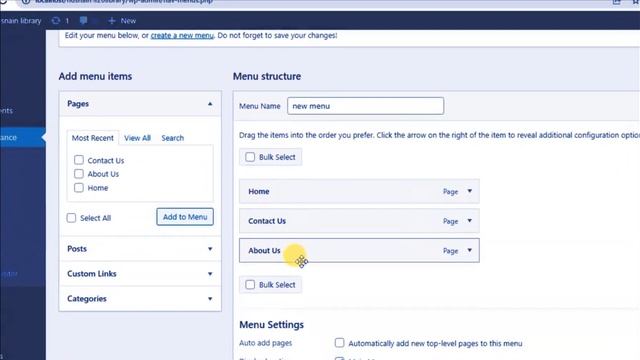
Task: Open the site name in admin bar
Action: 21,20
